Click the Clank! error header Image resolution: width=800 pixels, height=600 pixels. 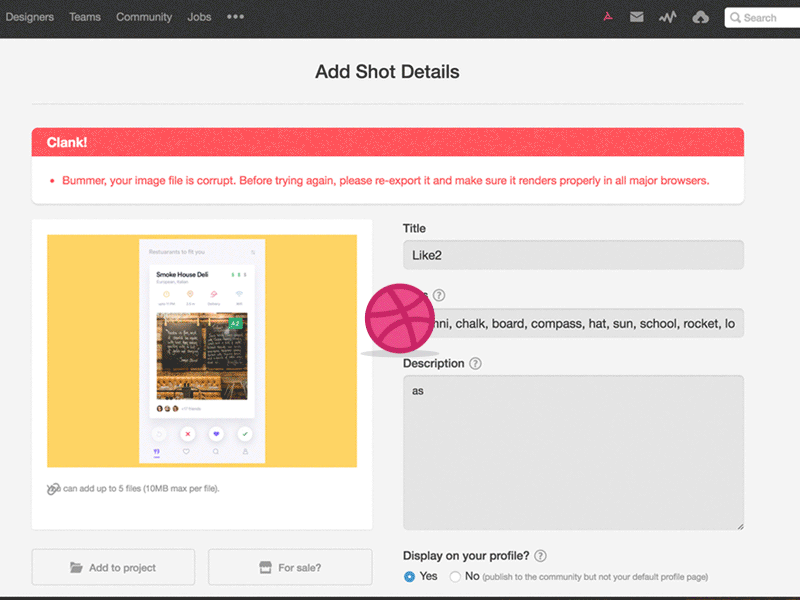388,142
